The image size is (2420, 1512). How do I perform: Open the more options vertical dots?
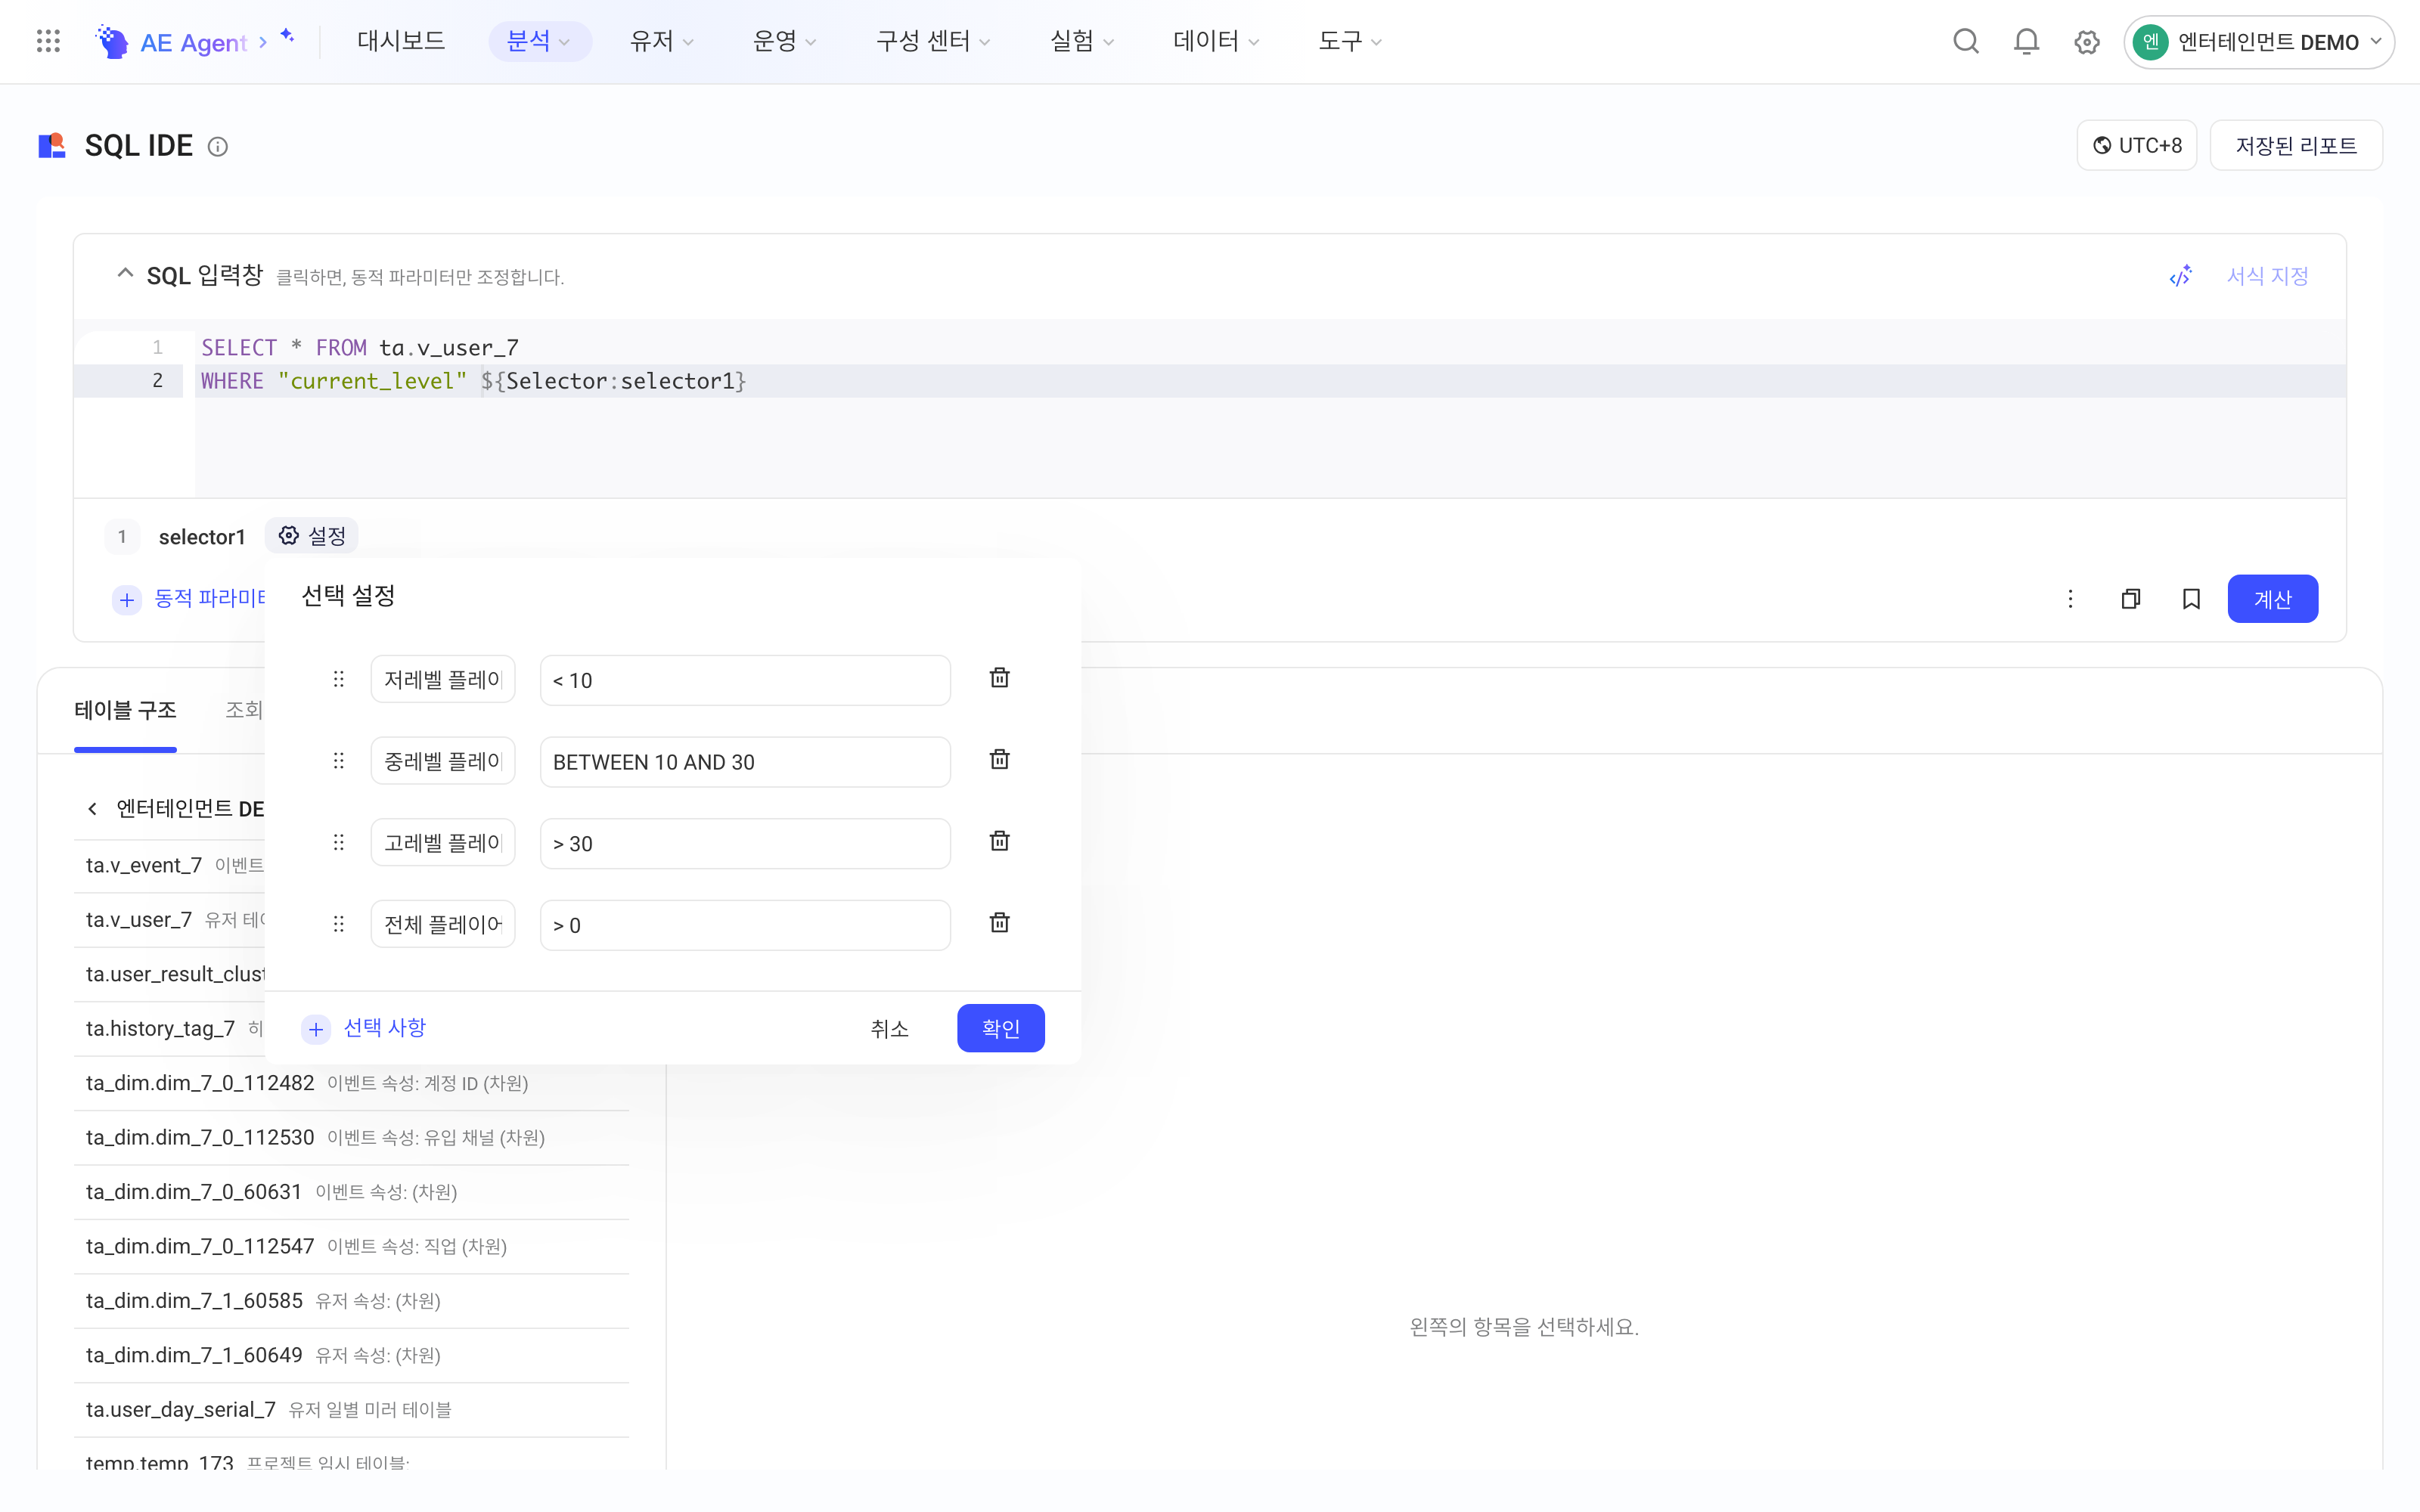tap(2070, 599)
